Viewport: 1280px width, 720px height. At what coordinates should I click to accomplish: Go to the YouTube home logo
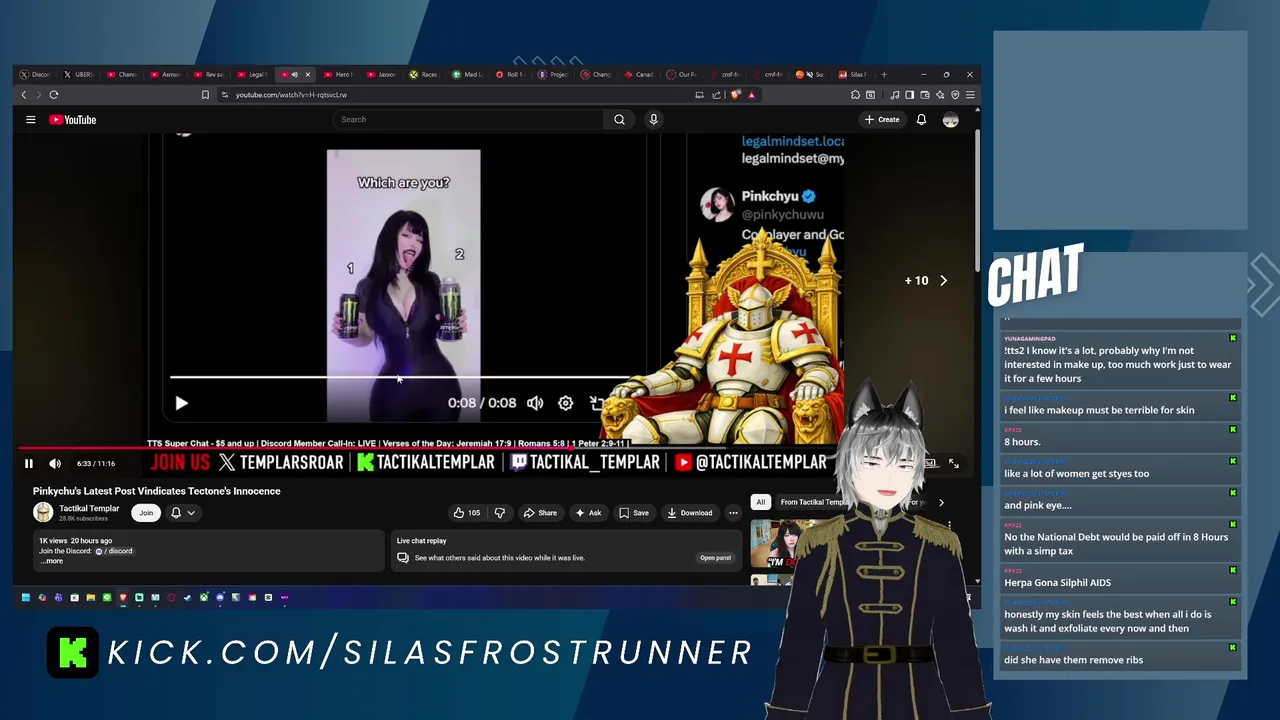pos(73,120)
